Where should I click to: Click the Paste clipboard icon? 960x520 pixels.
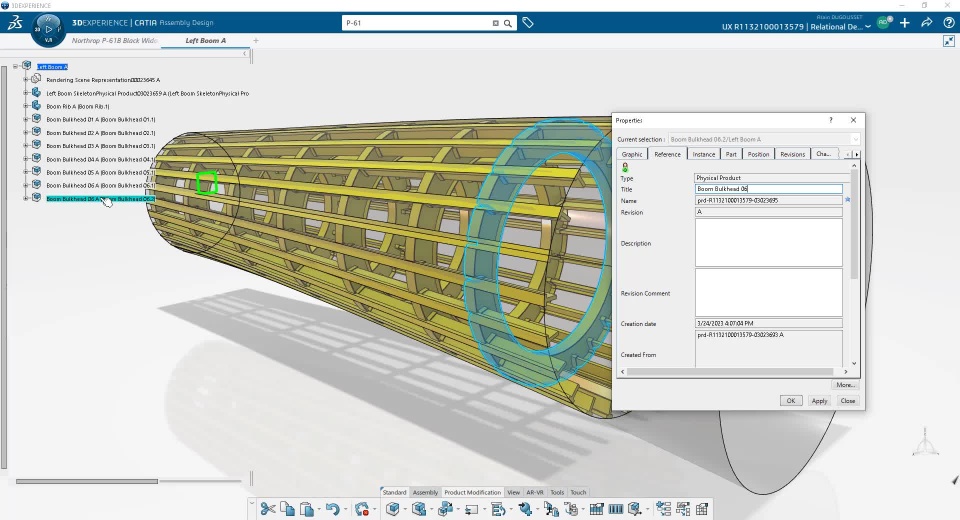tap(307, 508)
